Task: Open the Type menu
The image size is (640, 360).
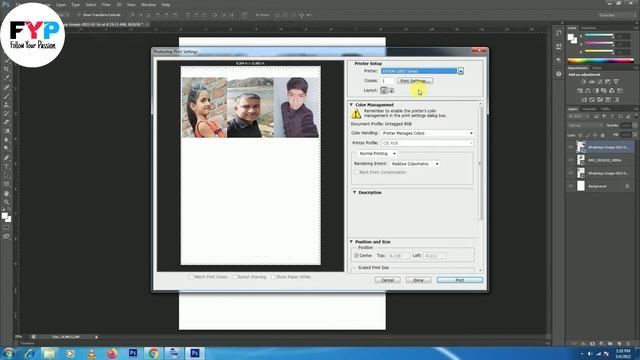Action: coord(76,4)
